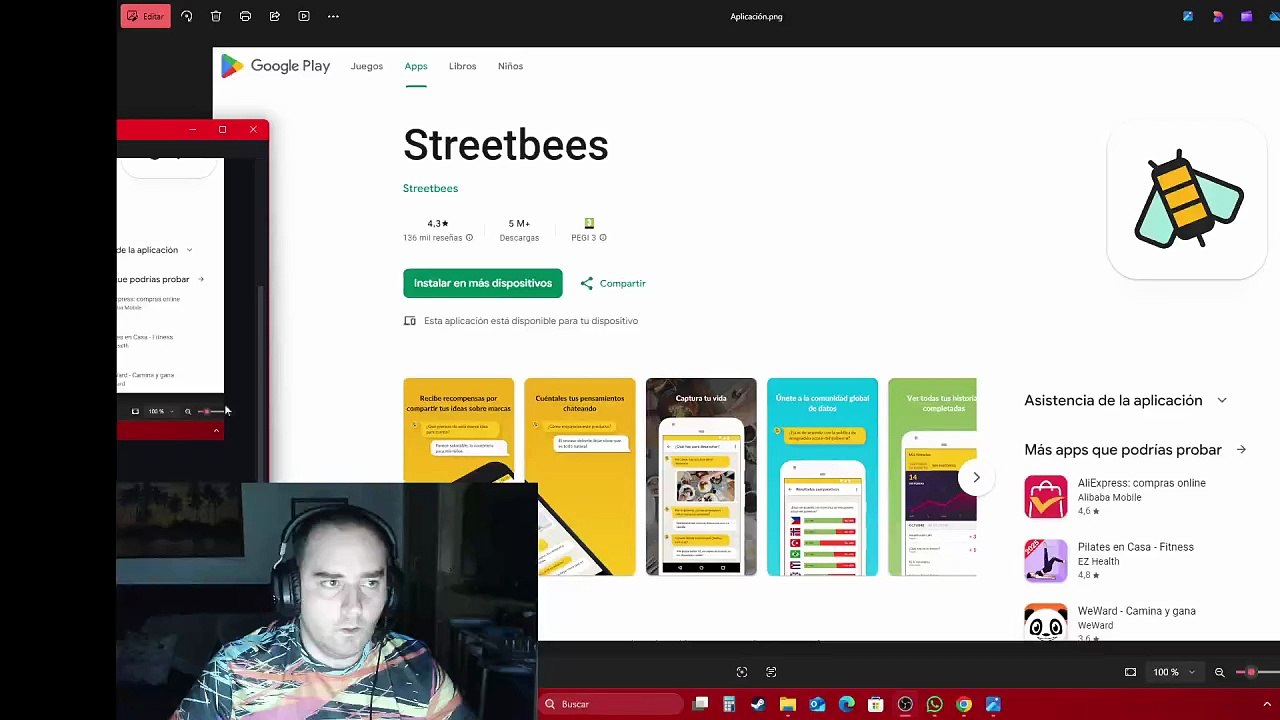Screen dimensions: 1280x720
Task: Go to the Niños tab
Action: pyautogui.click(x=510, y=66)
